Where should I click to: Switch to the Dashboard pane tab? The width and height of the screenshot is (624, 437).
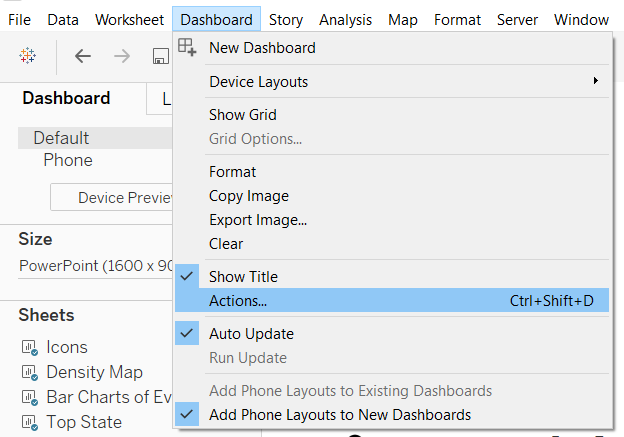[x=66, y=98]
